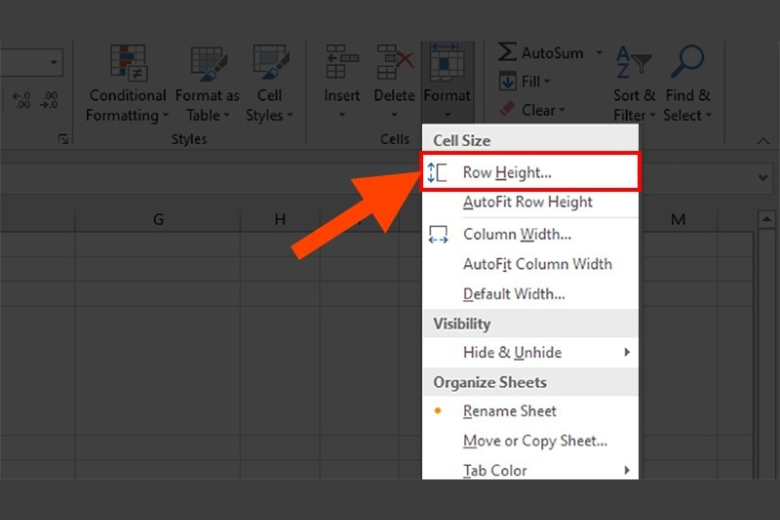Click the AutoSum sigma icon
780x520 pixels.
507,52
